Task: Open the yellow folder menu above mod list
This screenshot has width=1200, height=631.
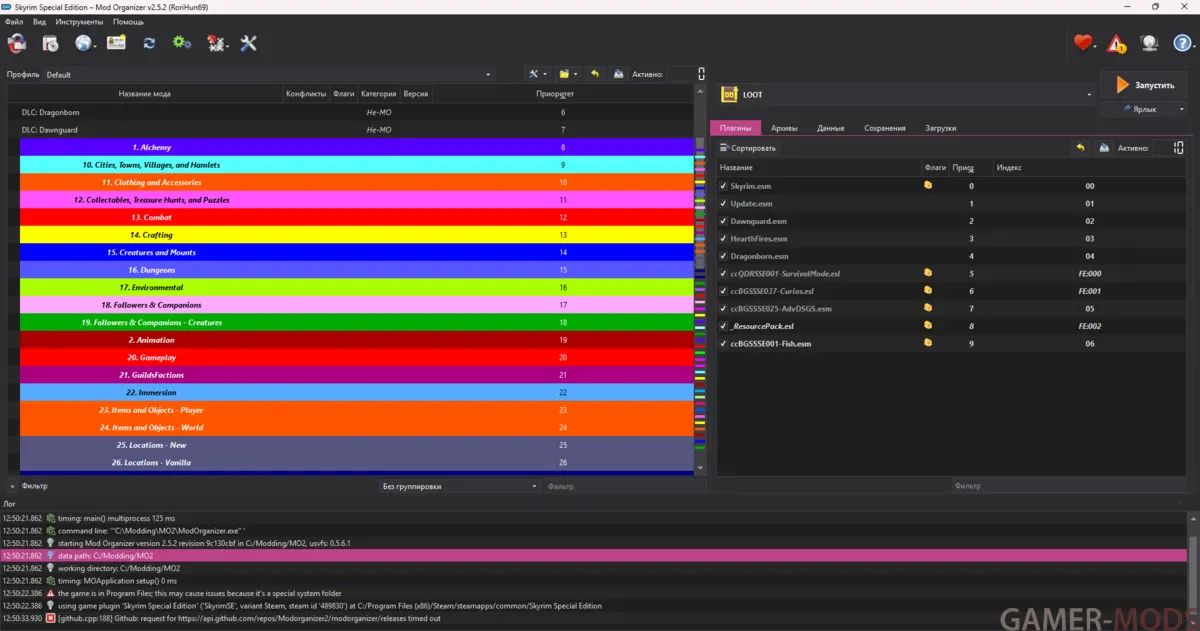Action: [567, 74]
